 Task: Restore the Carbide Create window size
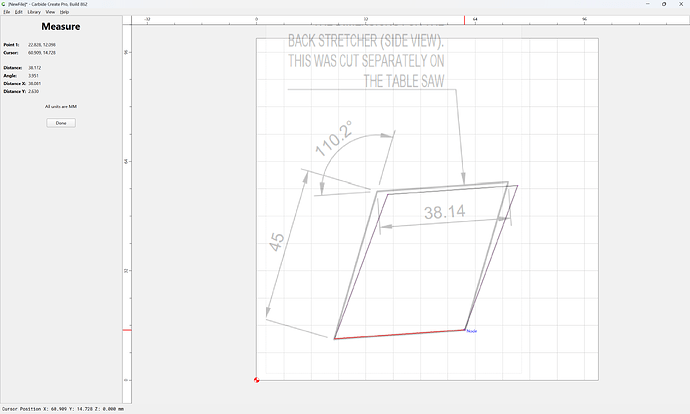664,4
